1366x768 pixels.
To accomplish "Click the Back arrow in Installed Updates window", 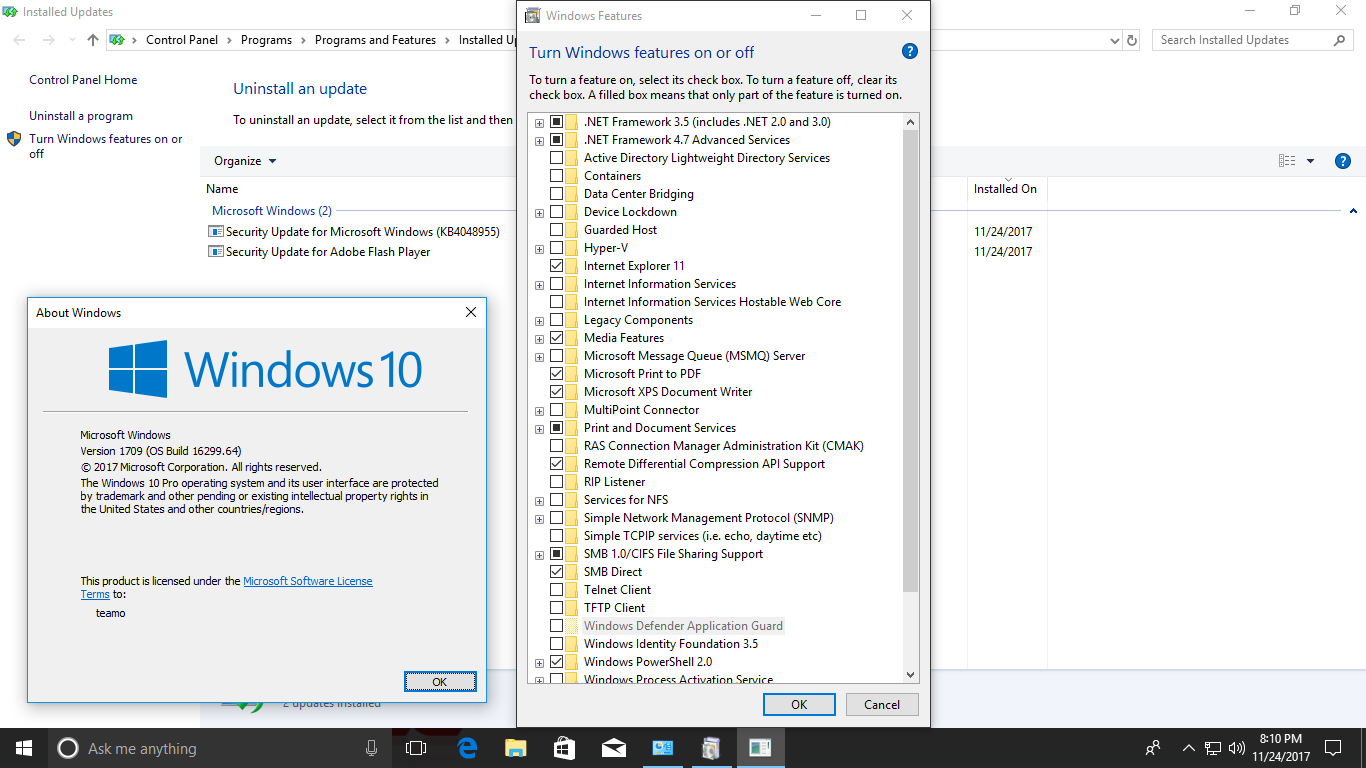I will (21, 40).
